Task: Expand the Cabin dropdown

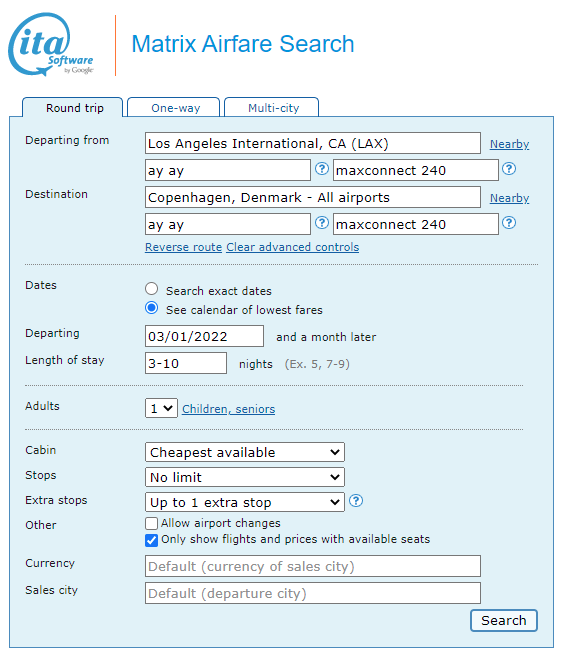Action: click(x=245, y=452)
